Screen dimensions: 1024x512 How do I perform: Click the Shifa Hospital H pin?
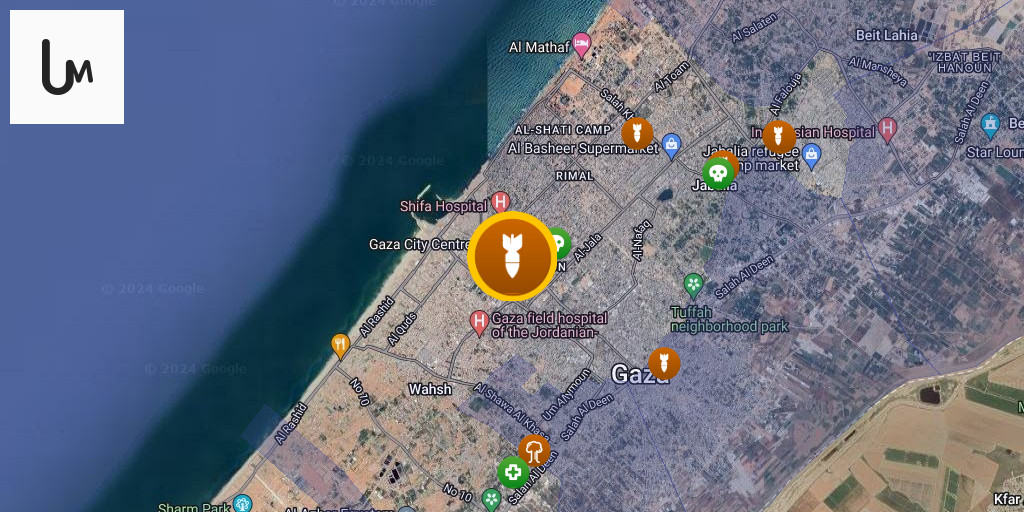500,202
